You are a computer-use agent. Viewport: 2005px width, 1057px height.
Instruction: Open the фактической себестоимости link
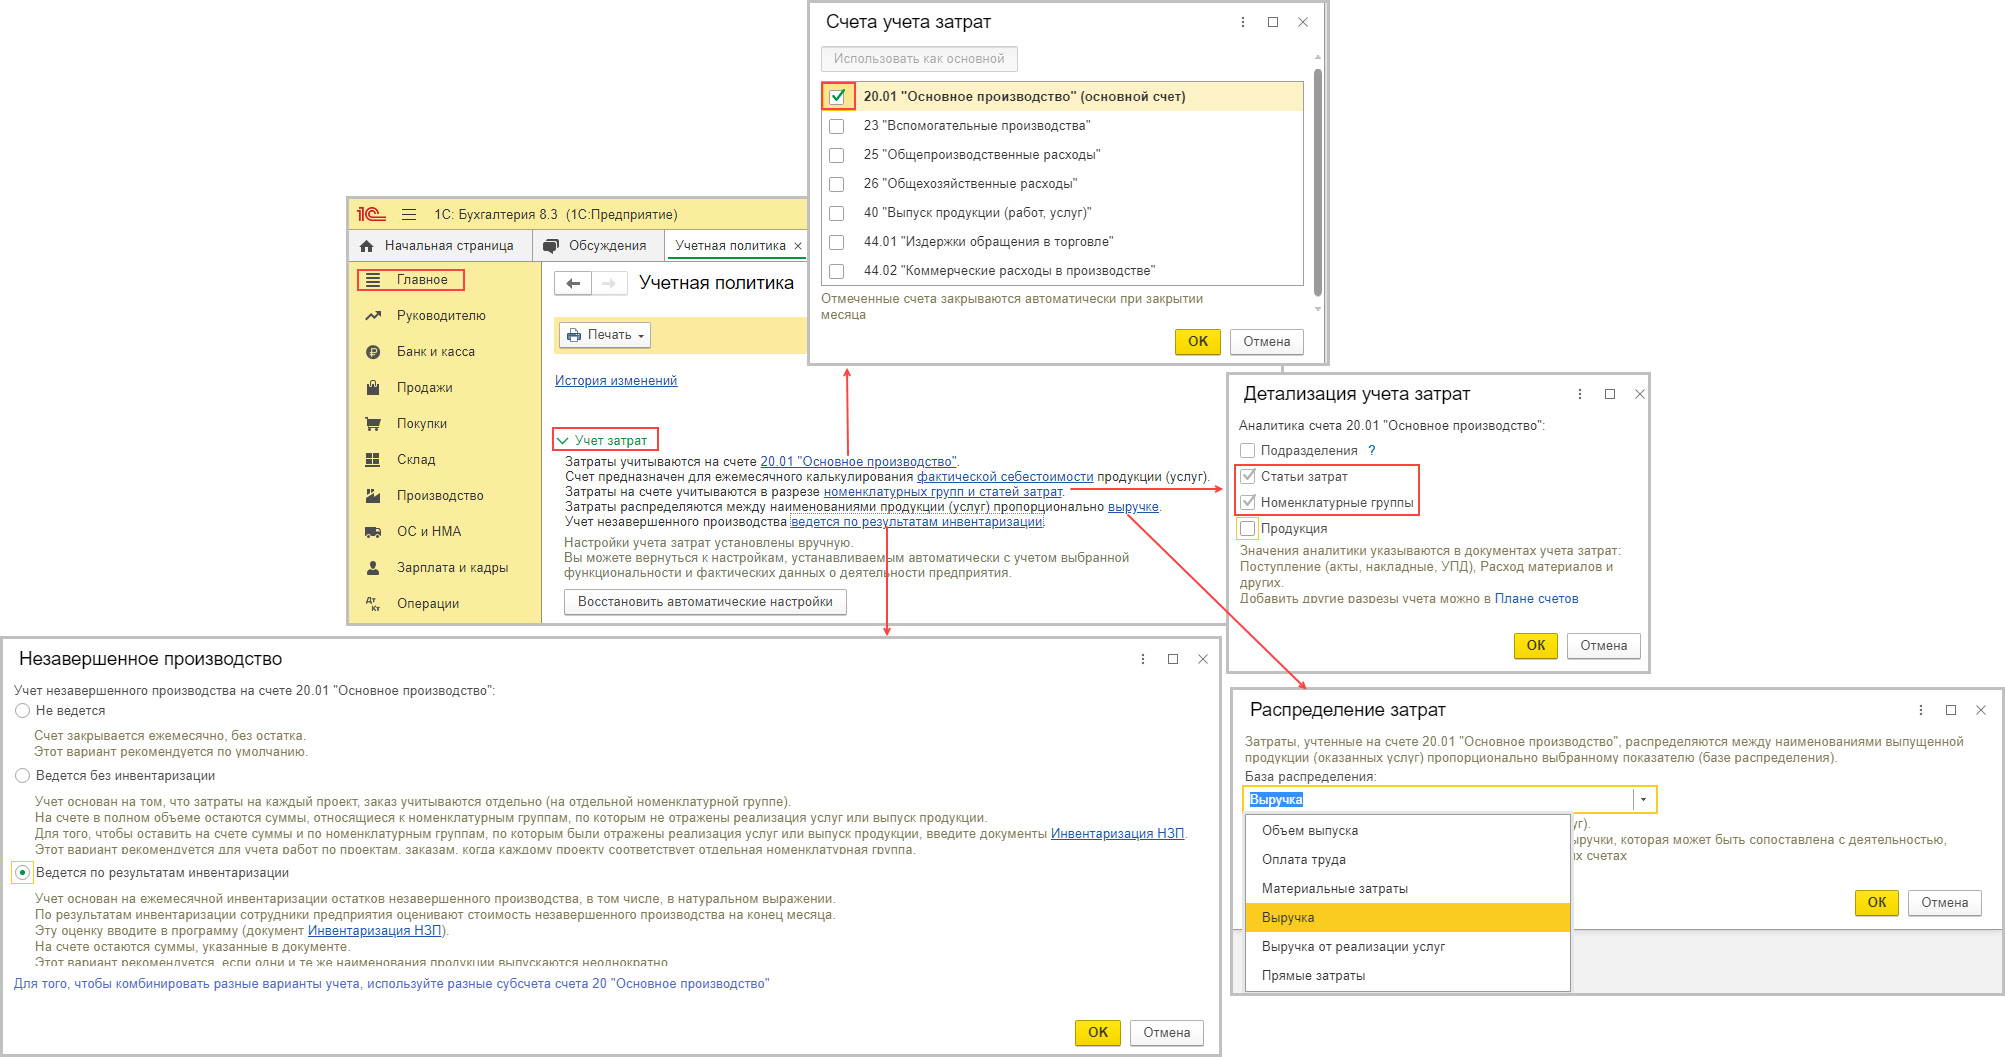1005,477
